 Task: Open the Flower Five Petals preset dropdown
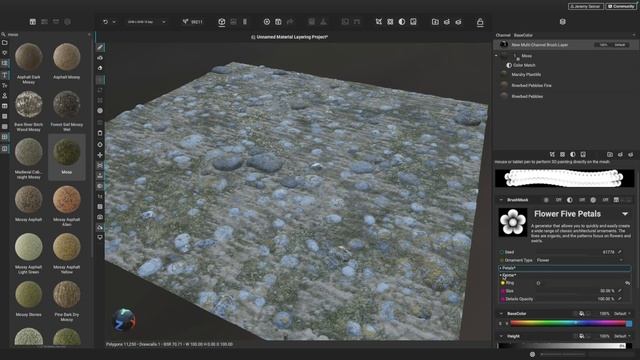pos(625,214)
